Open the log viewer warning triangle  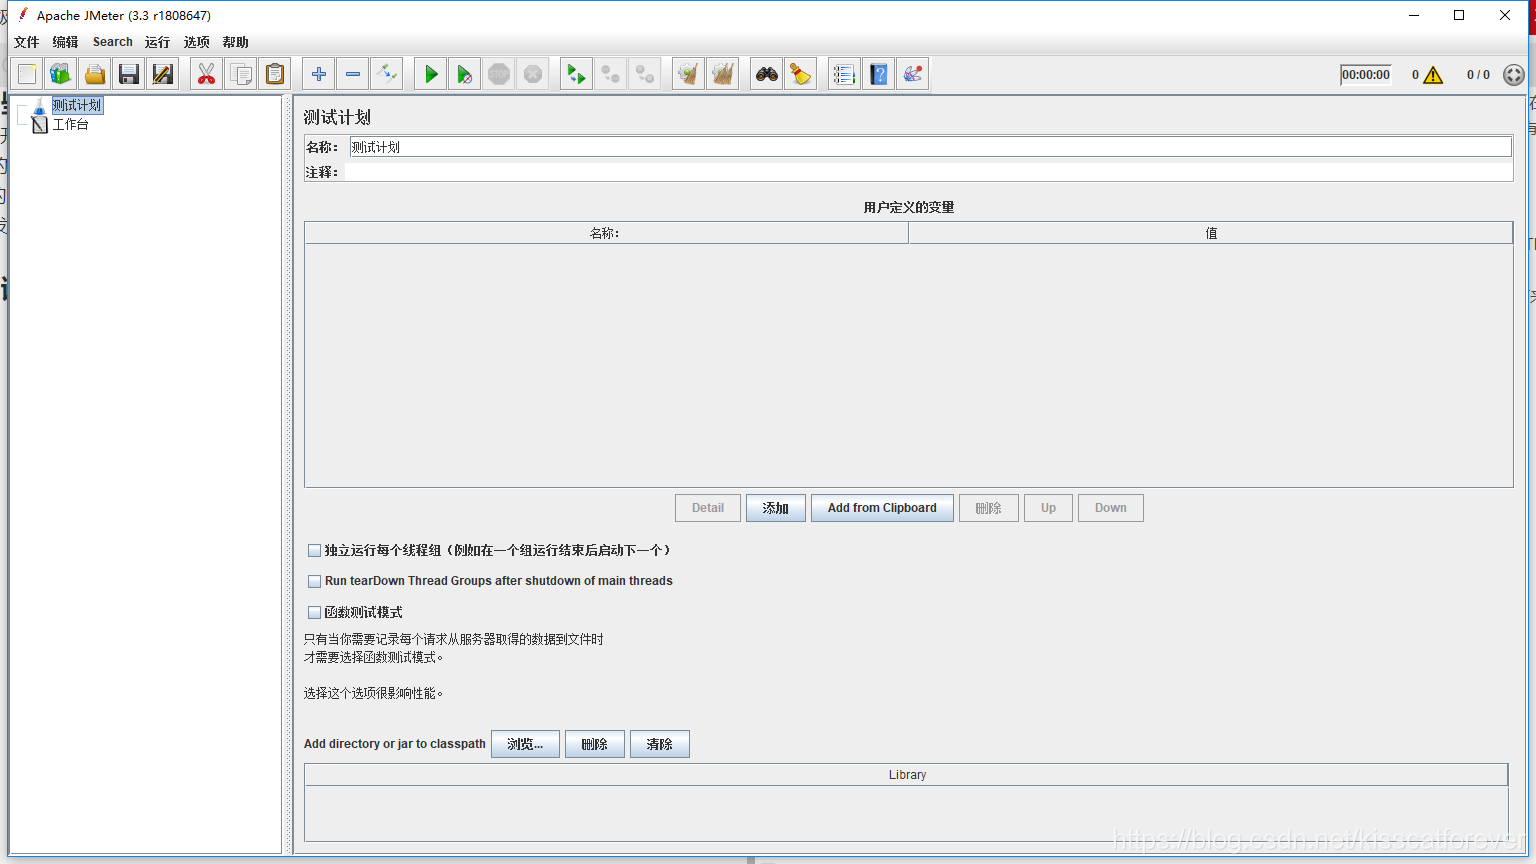point(1433,75)
